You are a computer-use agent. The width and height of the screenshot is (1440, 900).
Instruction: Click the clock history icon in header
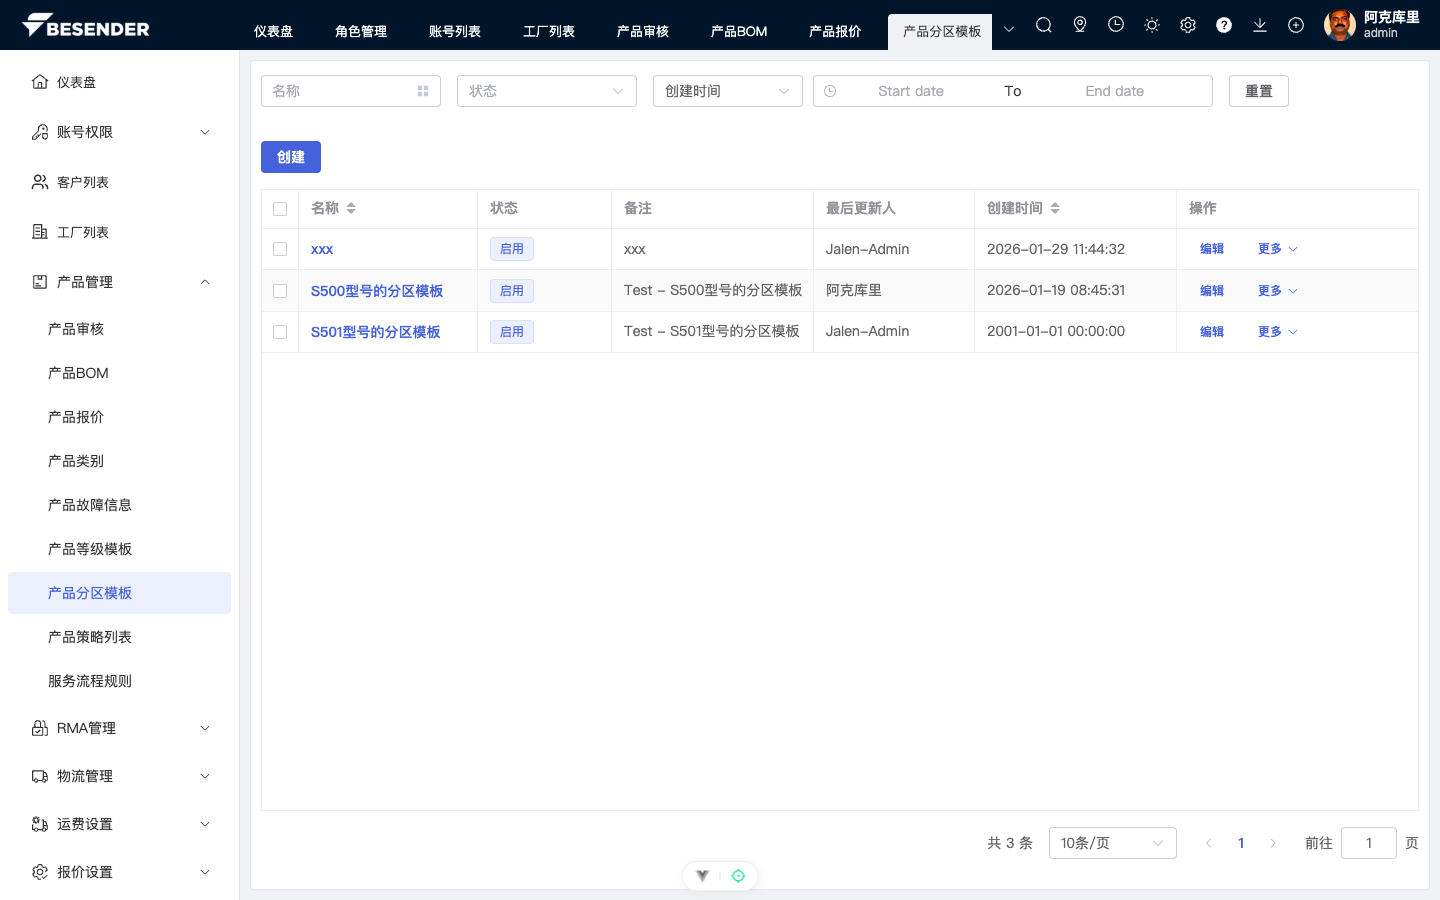pos(1116,25)
